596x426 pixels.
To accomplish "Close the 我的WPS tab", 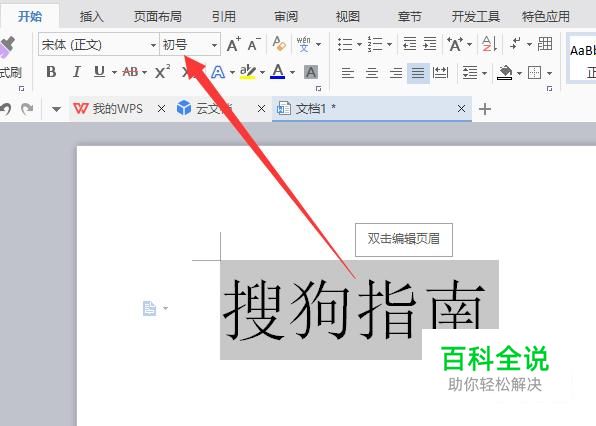I will click(x=161, y=109).
